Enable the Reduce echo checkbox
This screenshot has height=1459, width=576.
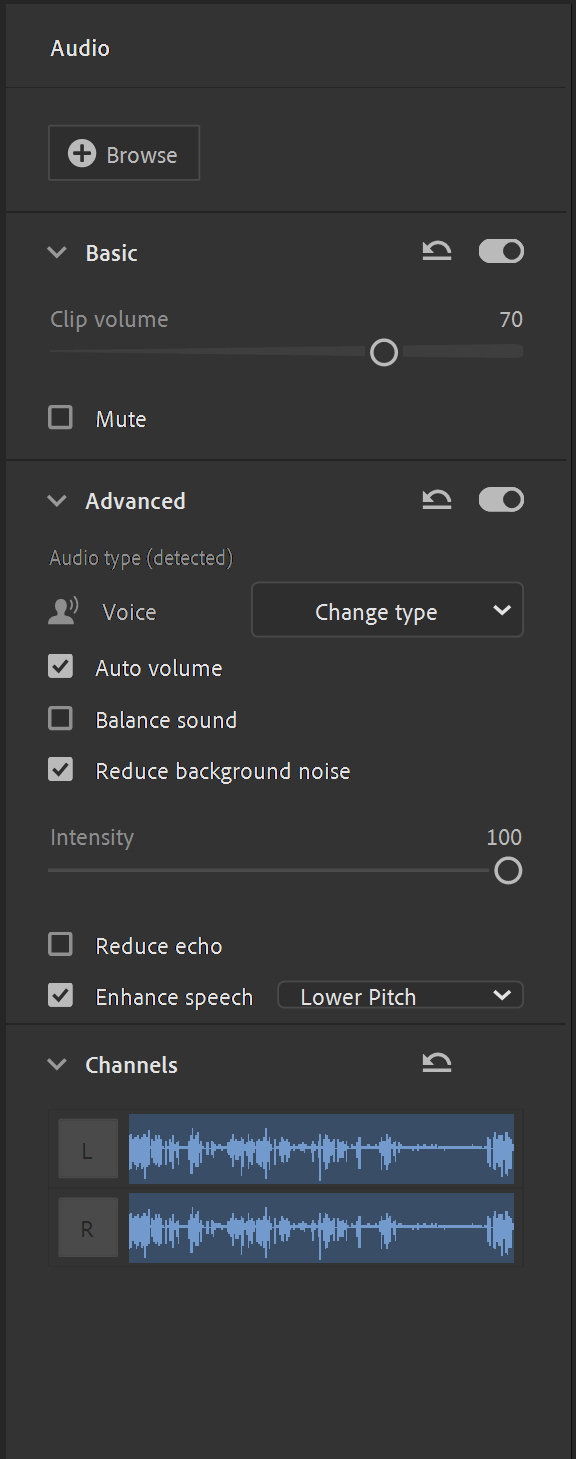(61, 945)
